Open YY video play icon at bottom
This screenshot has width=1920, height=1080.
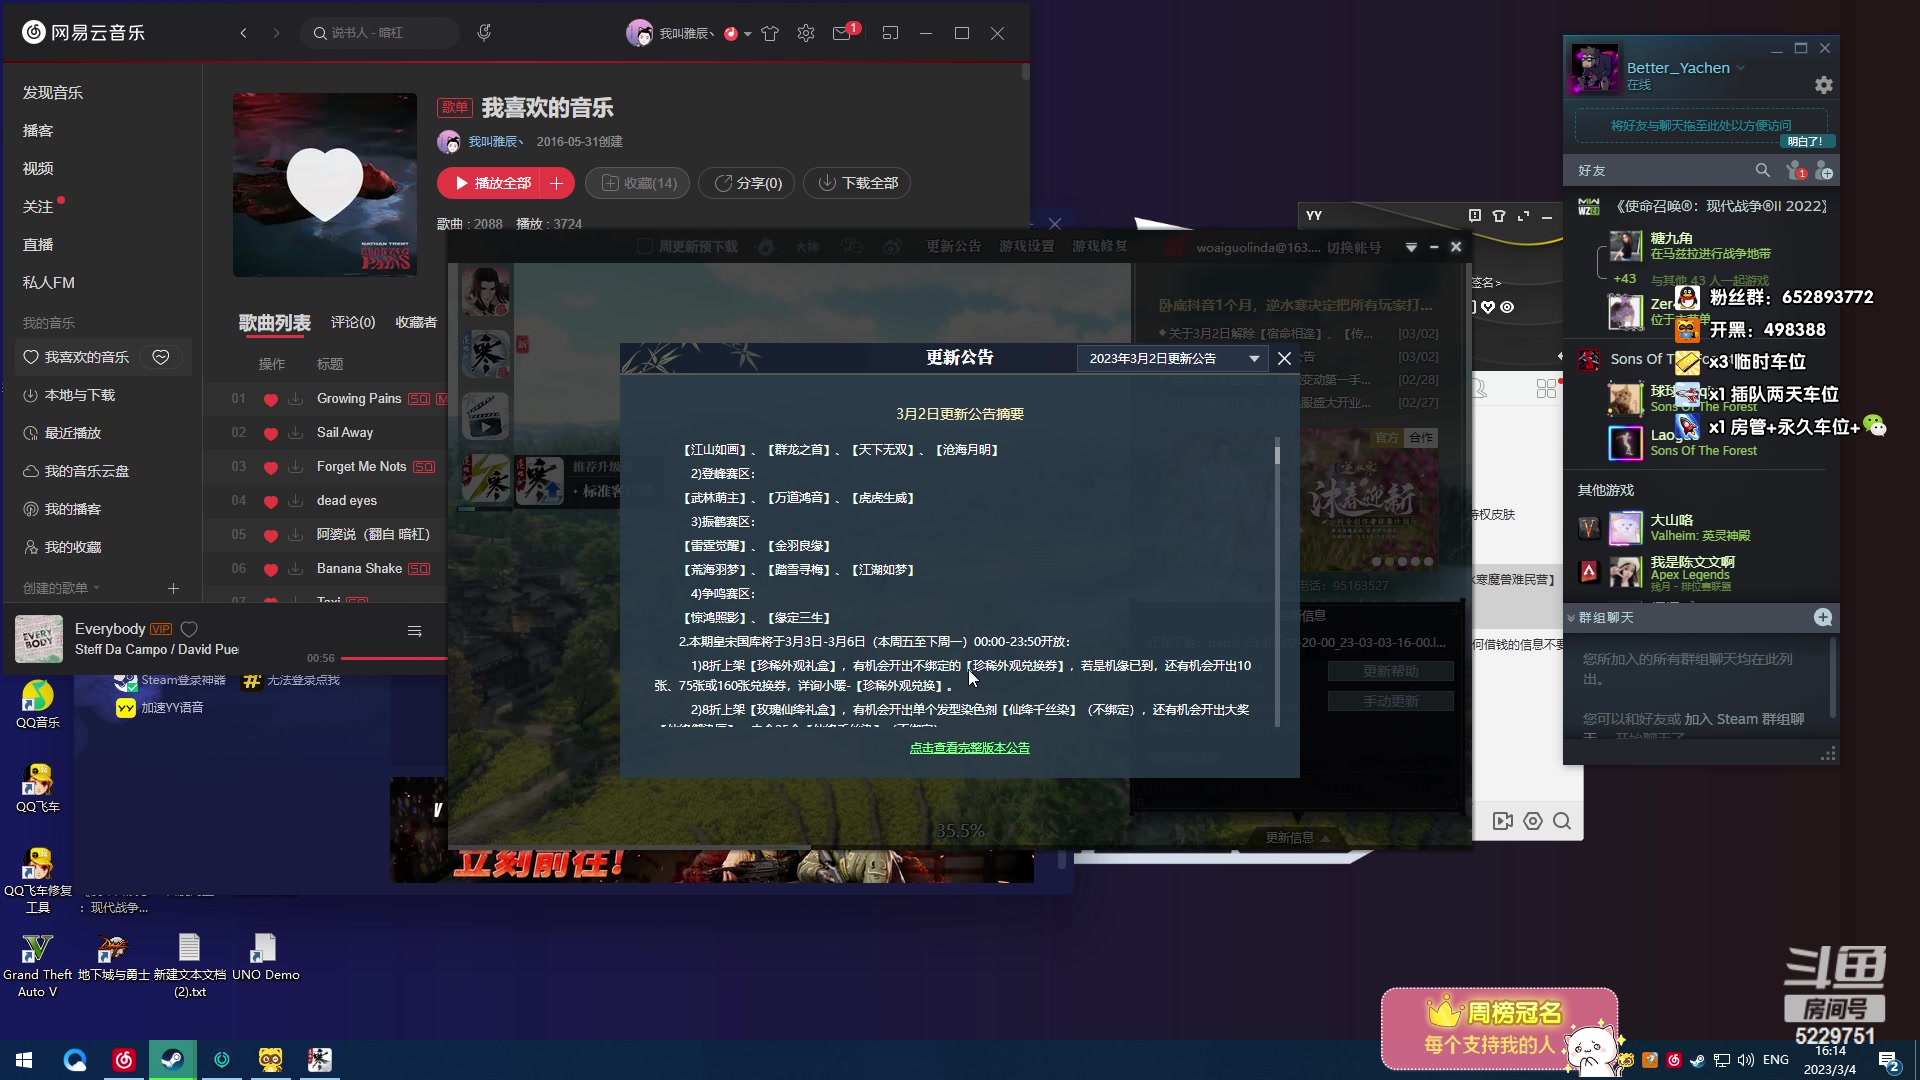tap(1502, 821)
